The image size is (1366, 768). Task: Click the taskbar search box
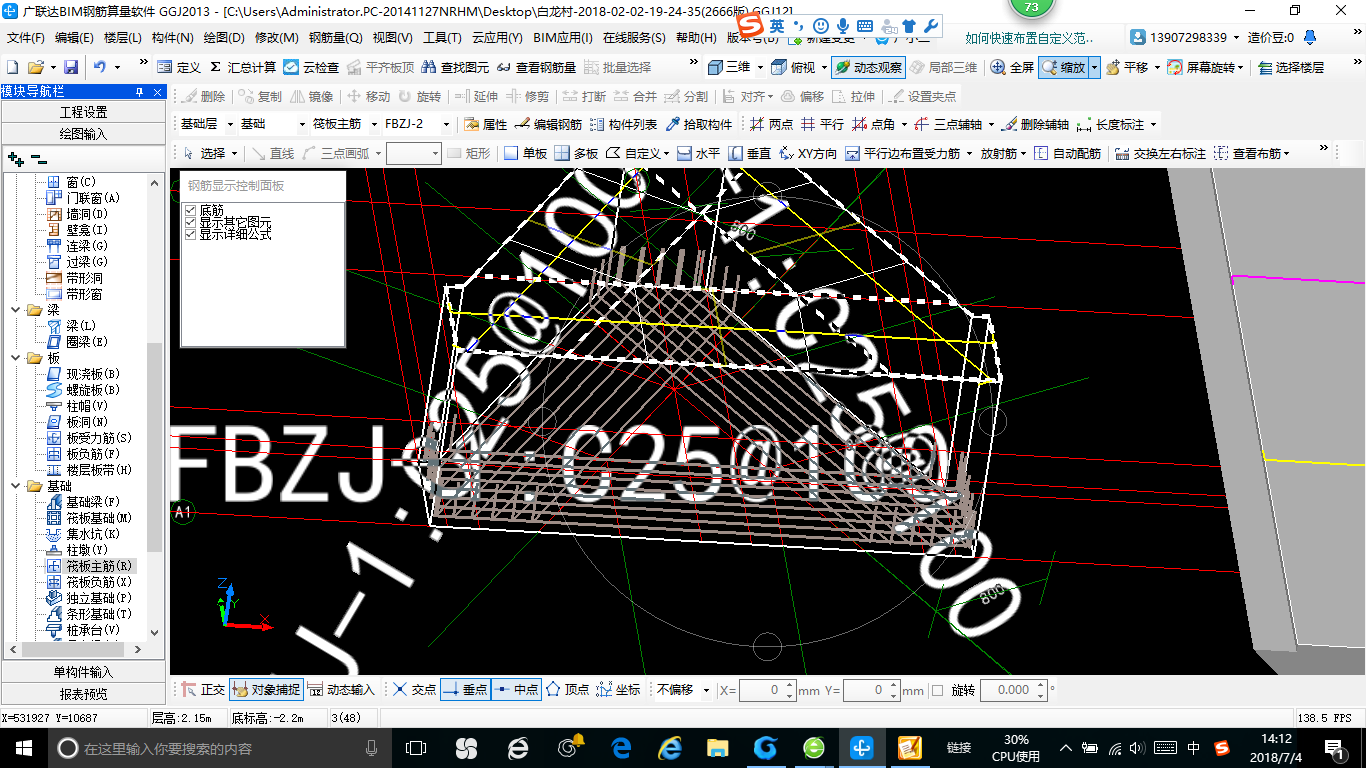[218, 748]
